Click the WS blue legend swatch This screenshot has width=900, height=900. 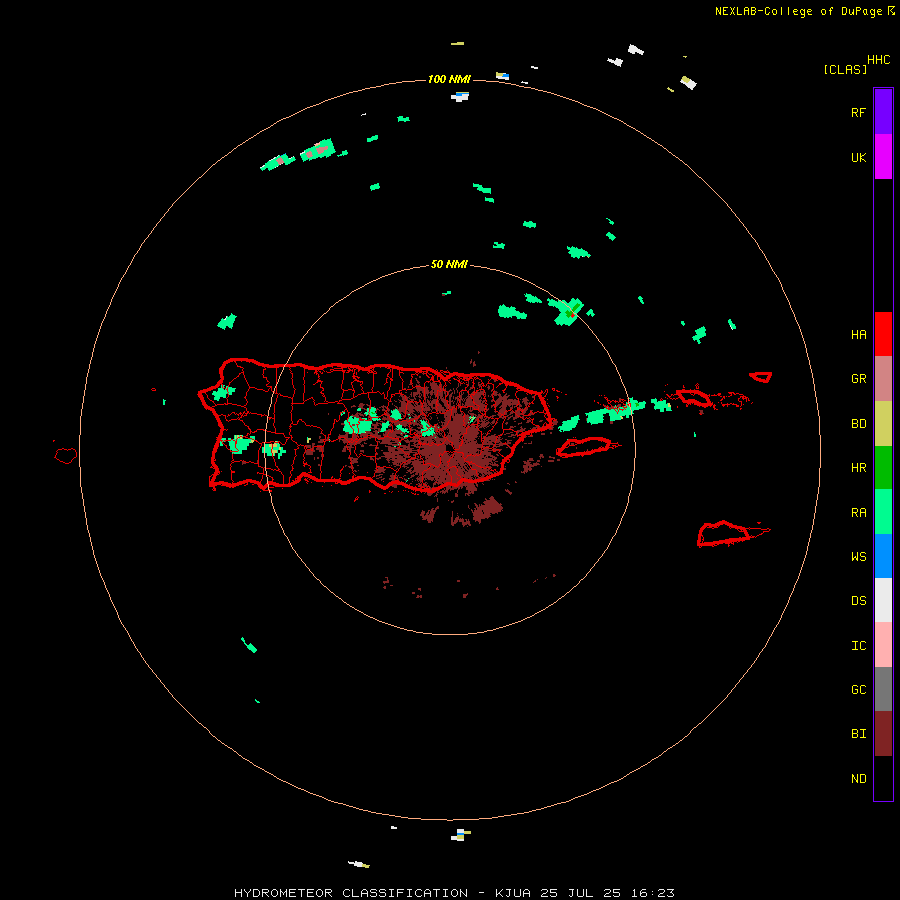click(x=883, y=556)
